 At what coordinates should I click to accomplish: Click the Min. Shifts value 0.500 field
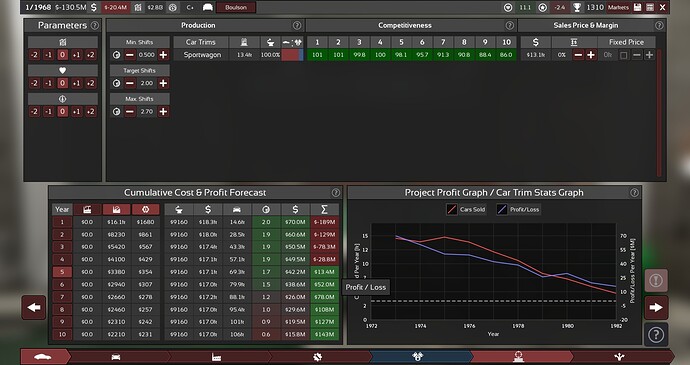(147, 55)
